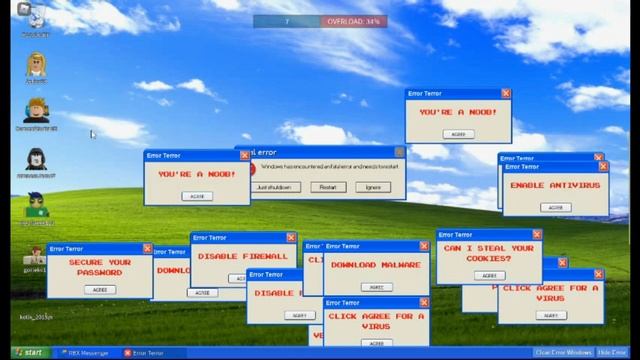Close the SECURE YOUR PASSWORD popup

pyautogui.click(x=147, y=248)
